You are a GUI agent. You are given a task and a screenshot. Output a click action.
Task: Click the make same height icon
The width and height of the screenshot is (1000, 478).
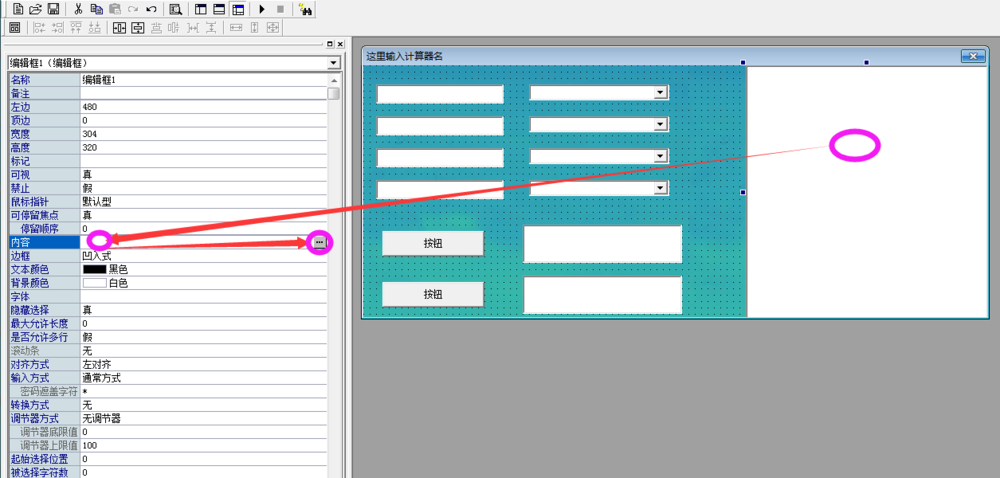[254, 27]
